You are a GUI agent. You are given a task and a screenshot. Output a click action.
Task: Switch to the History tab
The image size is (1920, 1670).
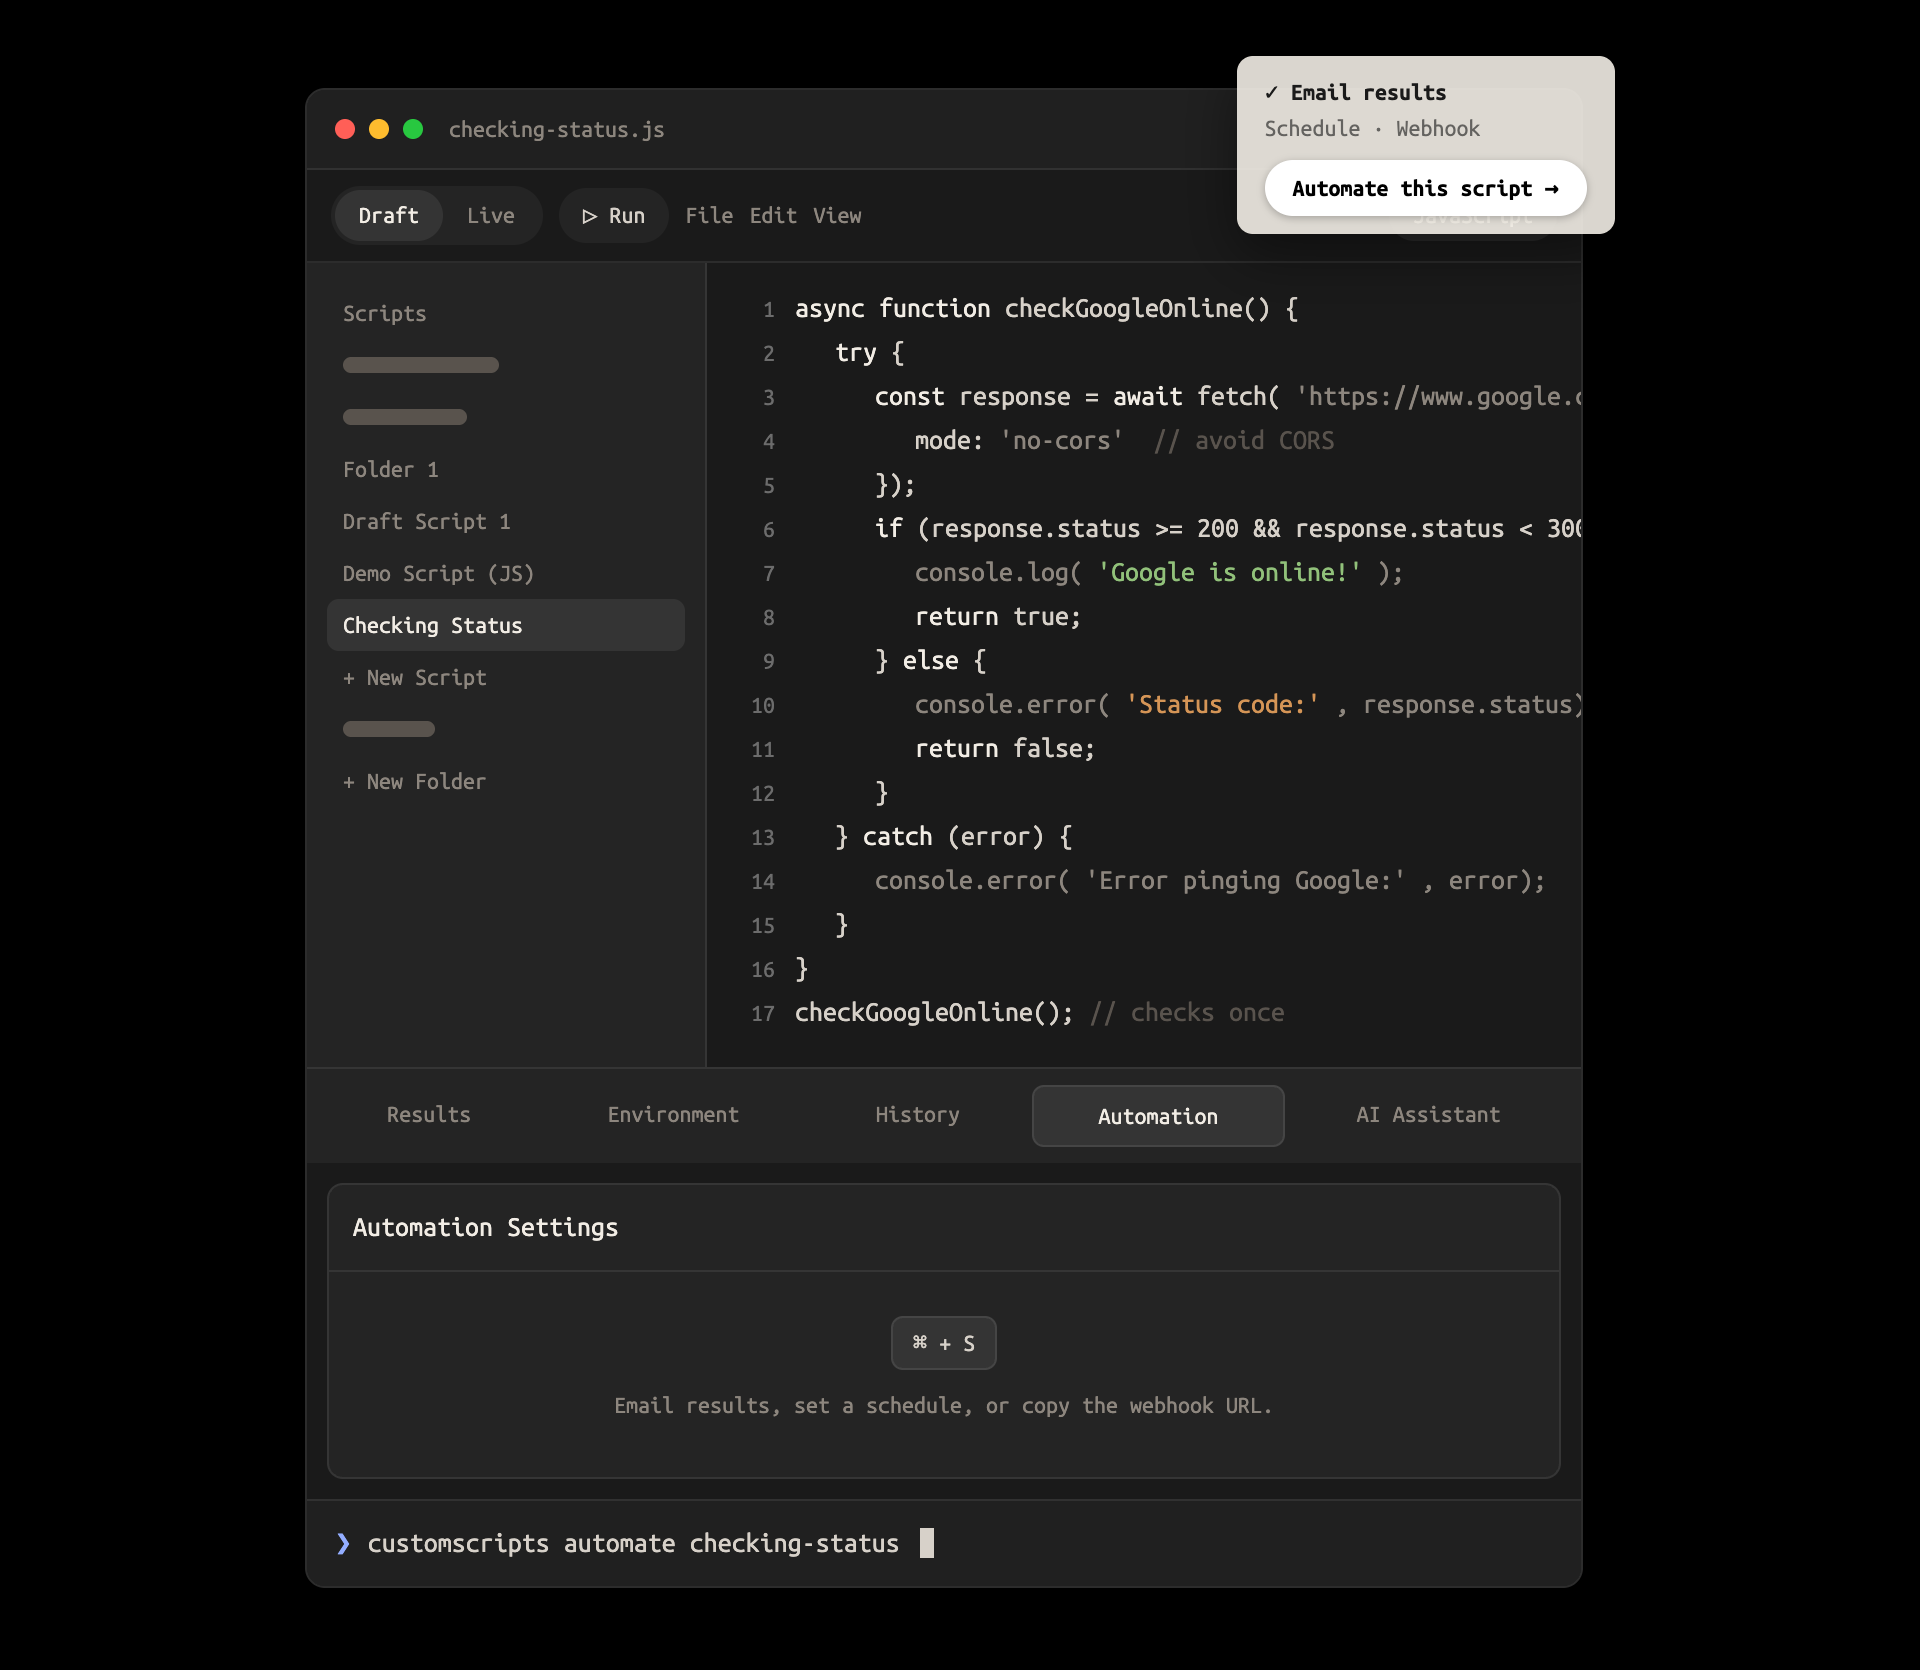click(x=917, y=1114)
